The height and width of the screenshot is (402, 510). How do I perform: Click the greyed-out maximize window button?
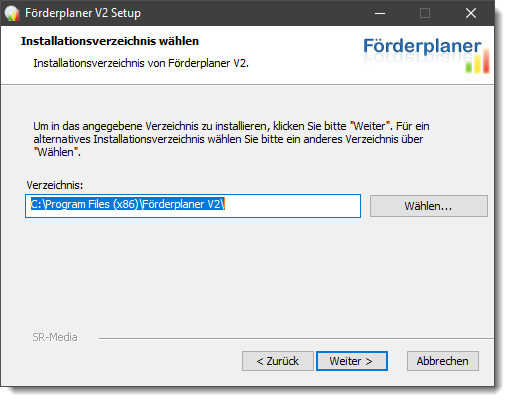(x=425, y=13)
